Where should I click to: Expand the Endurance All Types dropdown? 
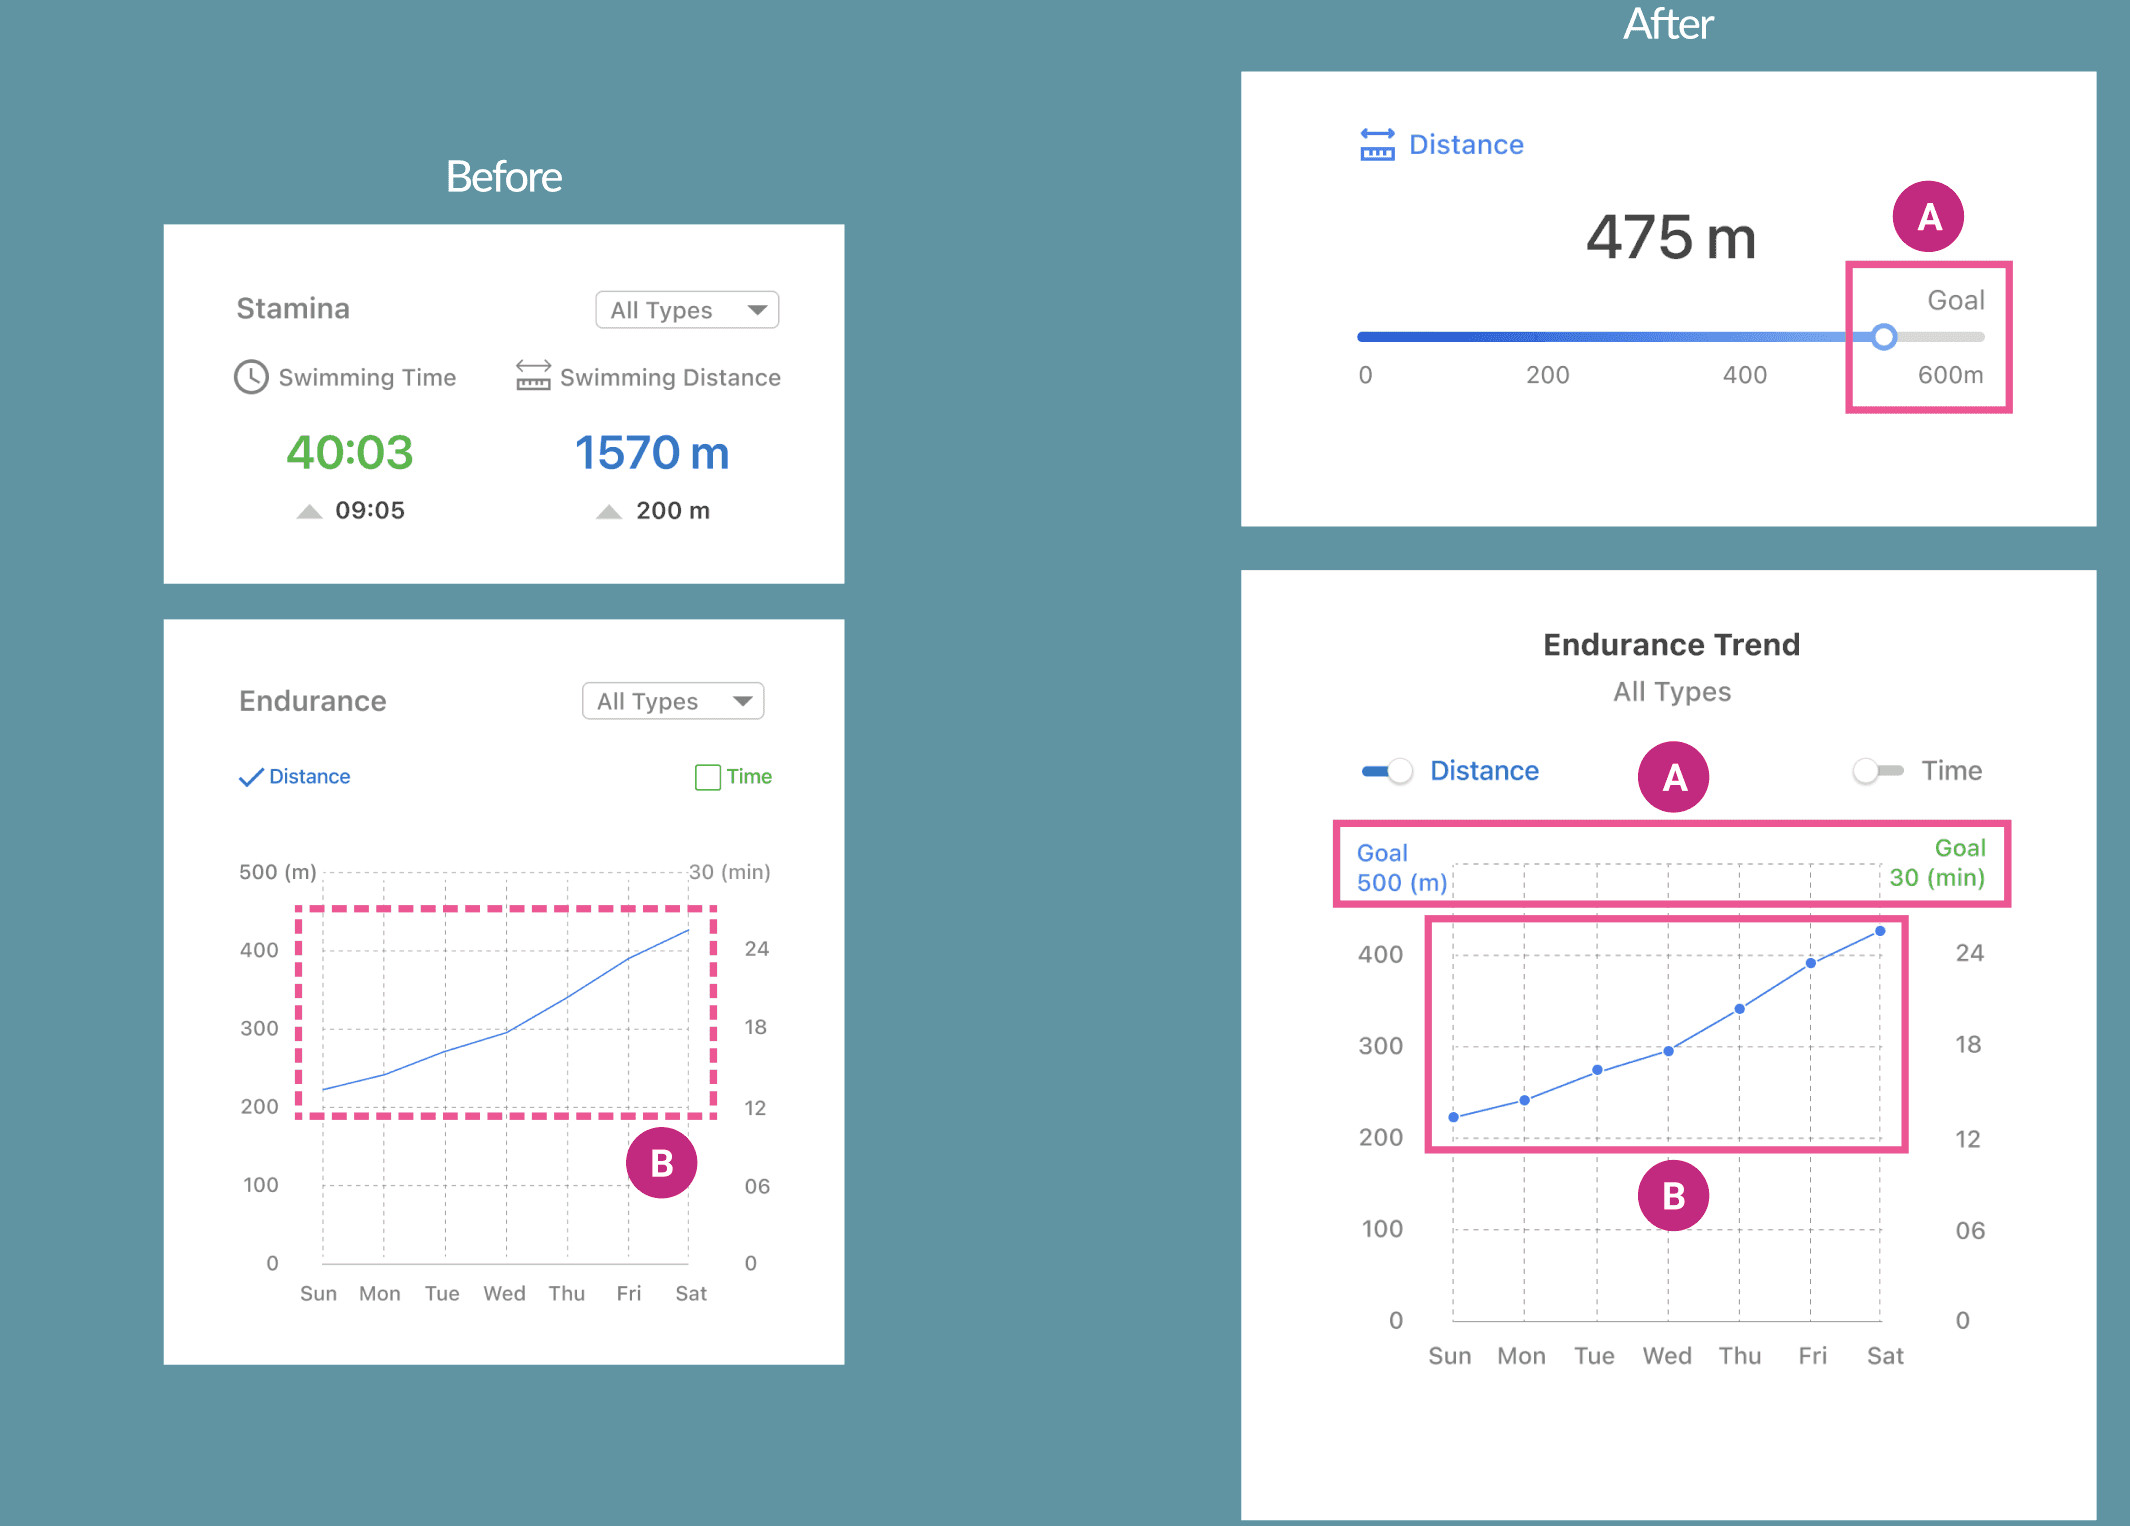click(x=672, y=701)
